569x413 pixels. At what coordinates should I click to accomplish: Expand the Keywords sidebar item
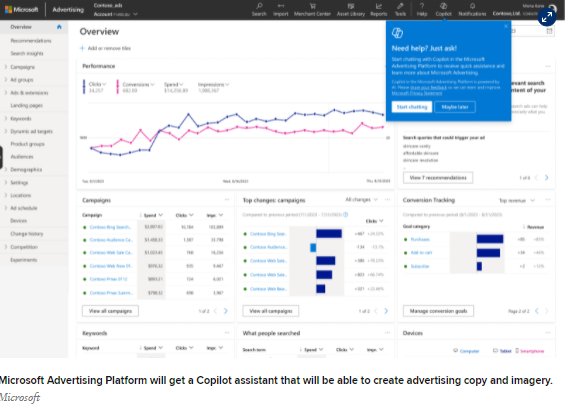pos(6,118)
